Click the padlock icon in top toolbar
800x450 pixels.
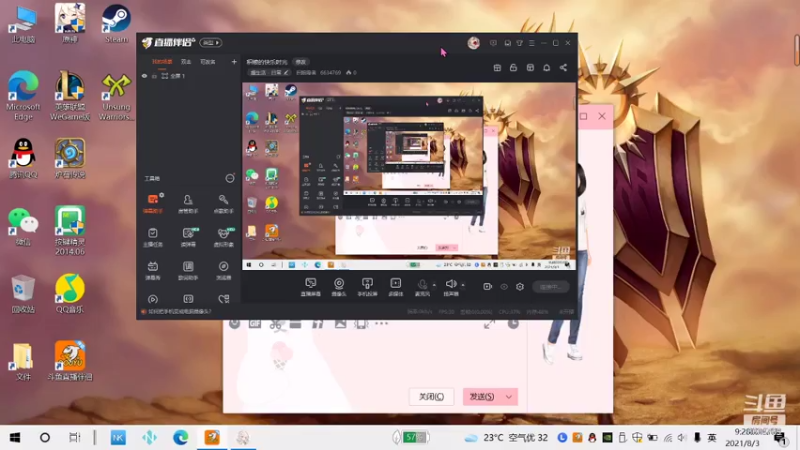coord(513,68)
